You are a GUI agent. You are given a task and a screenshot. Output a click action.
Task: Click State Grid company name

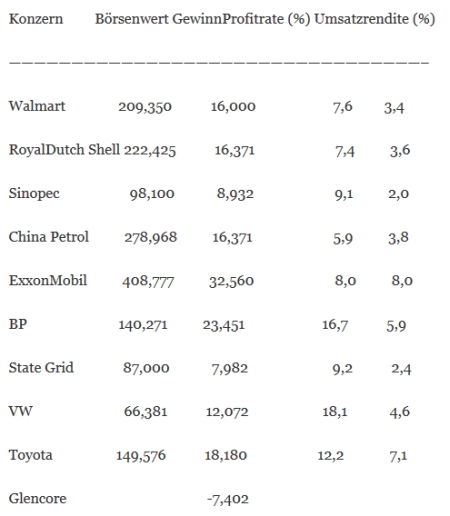(41, 368)
